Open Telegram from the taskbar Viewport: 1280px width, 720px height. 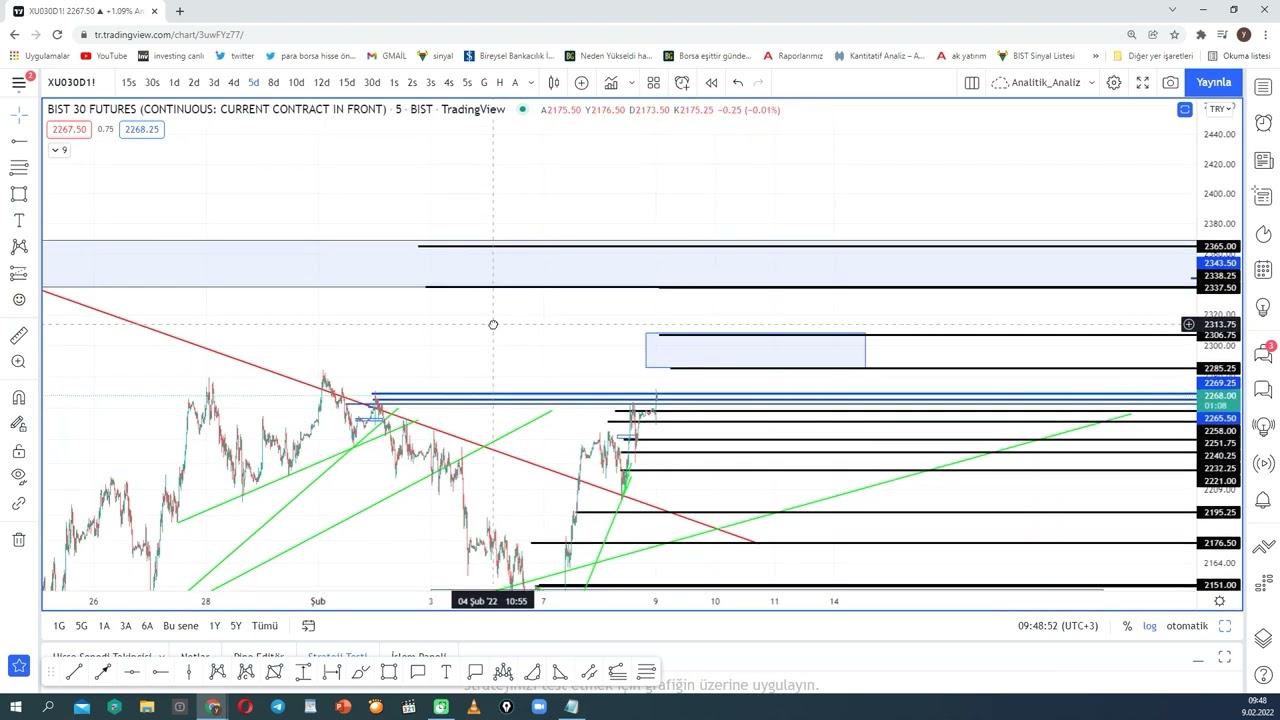pyautogui.click(x=278, y=707)
